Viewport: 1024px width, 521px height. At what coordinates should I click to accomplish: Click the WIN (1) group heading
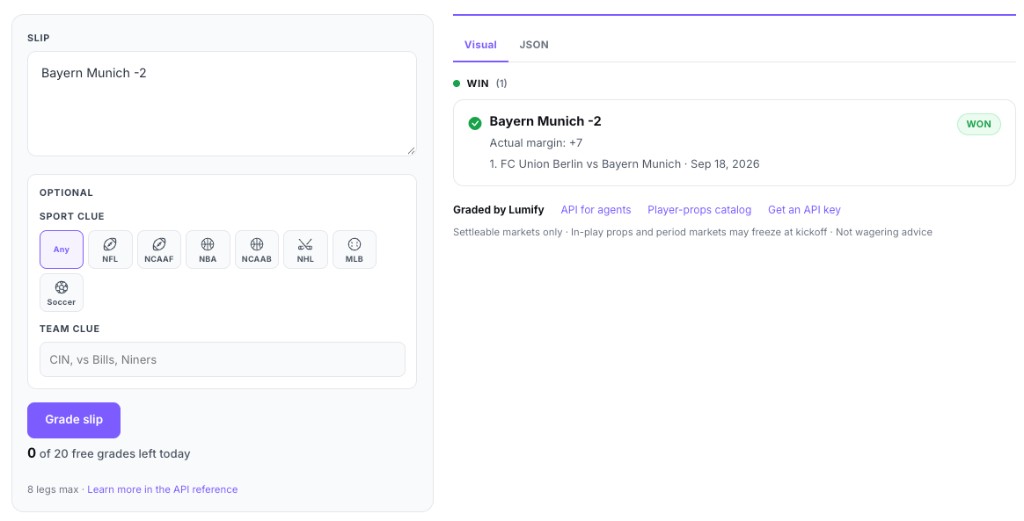click(480, 84)
